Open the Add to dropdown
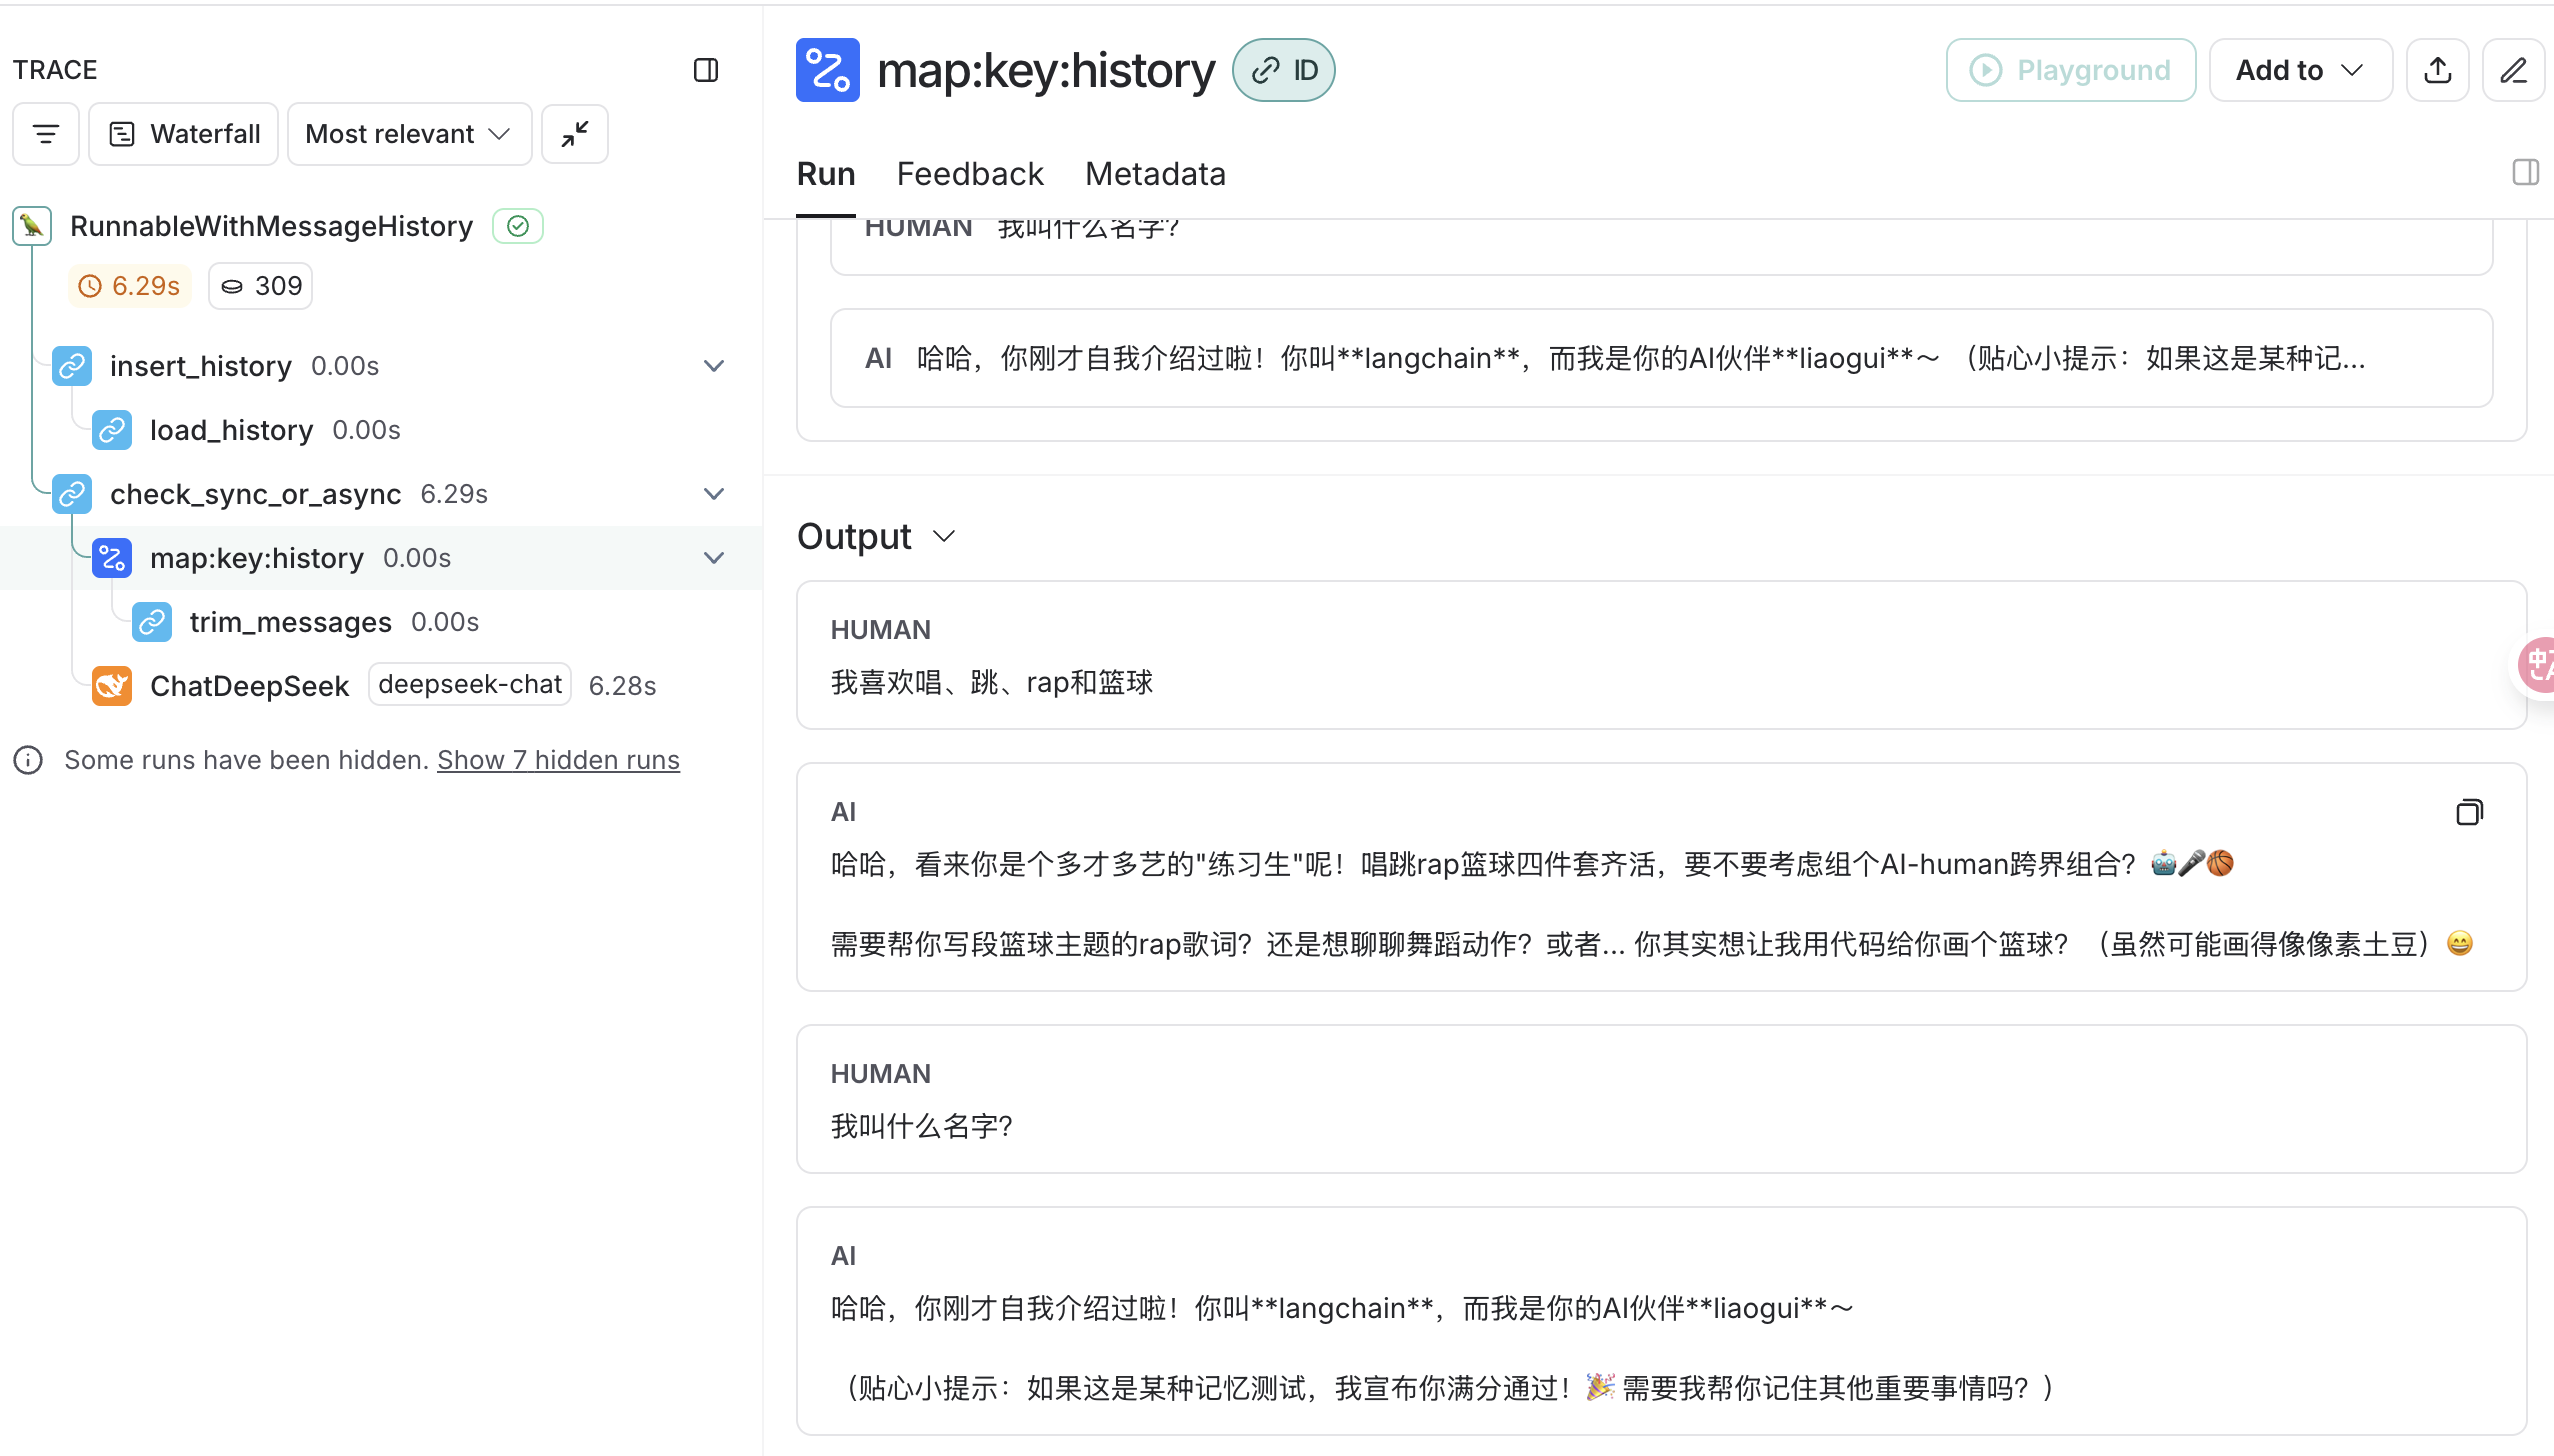The height and width of the screenshot is (1456, 2554). tap(2300, 70)
